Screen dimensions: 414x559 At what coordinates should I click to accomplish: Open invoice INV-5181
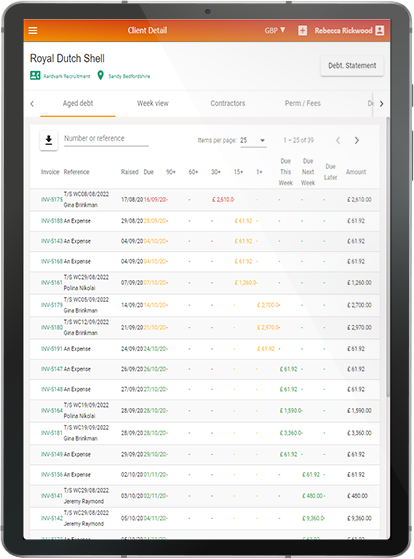52,433
